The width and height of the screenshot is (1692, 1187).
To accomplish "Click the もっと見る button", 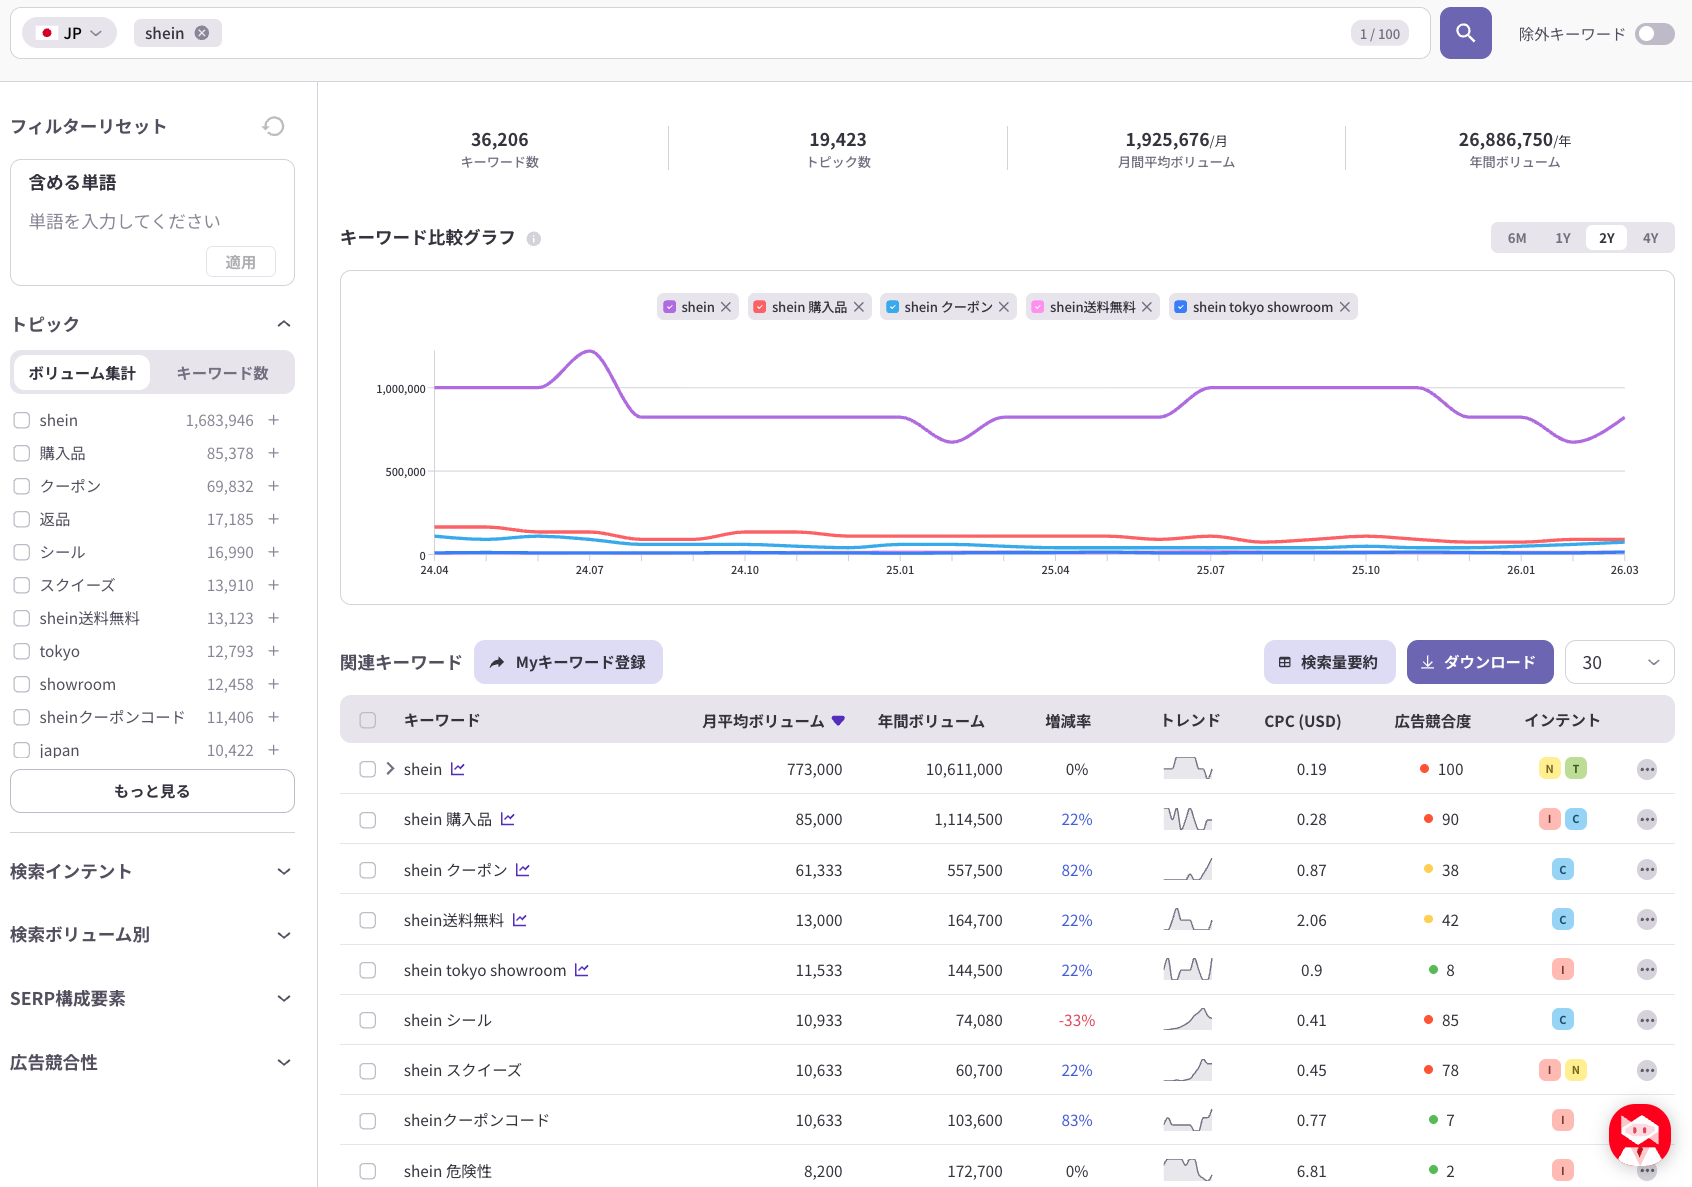I will coord(151,791).
